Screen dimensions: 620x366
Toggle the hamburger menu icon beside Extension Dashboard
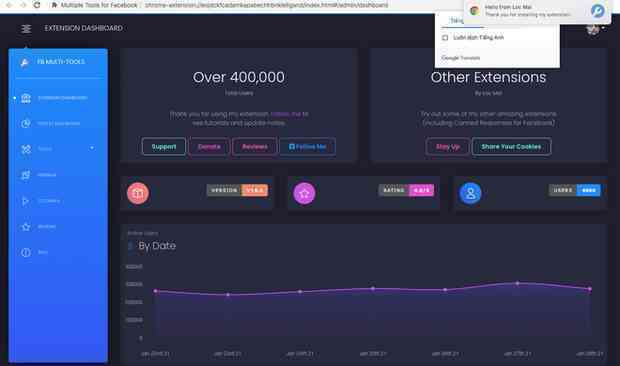click(x=26, y=28)
